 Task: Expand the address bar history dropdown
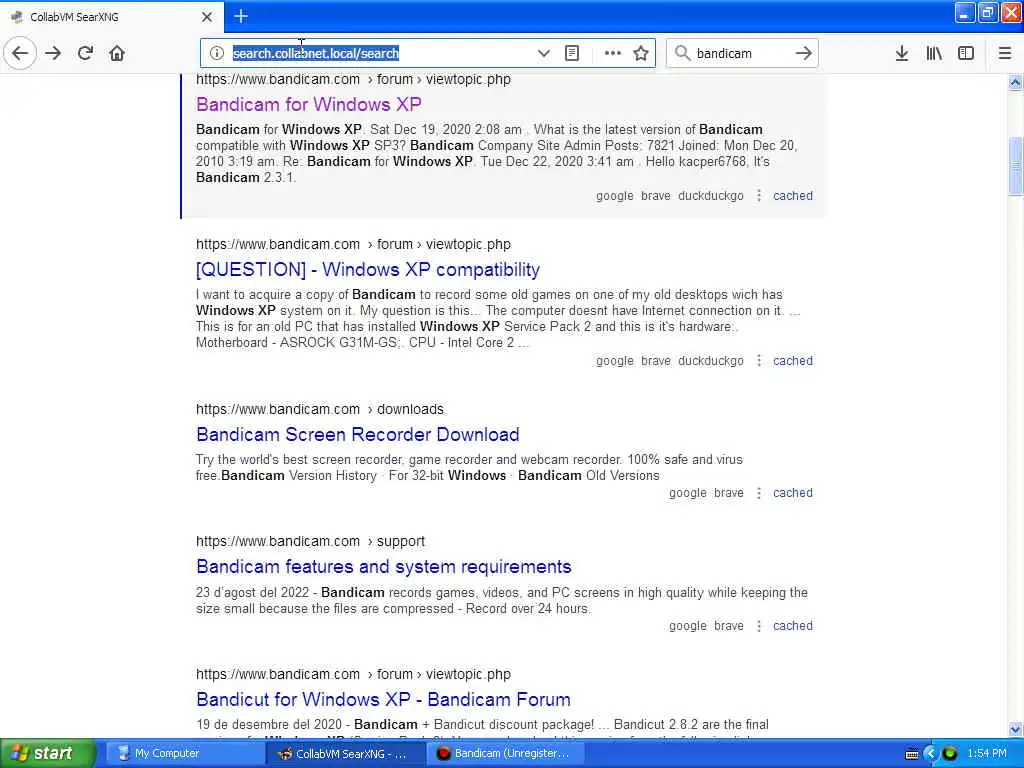543,53
